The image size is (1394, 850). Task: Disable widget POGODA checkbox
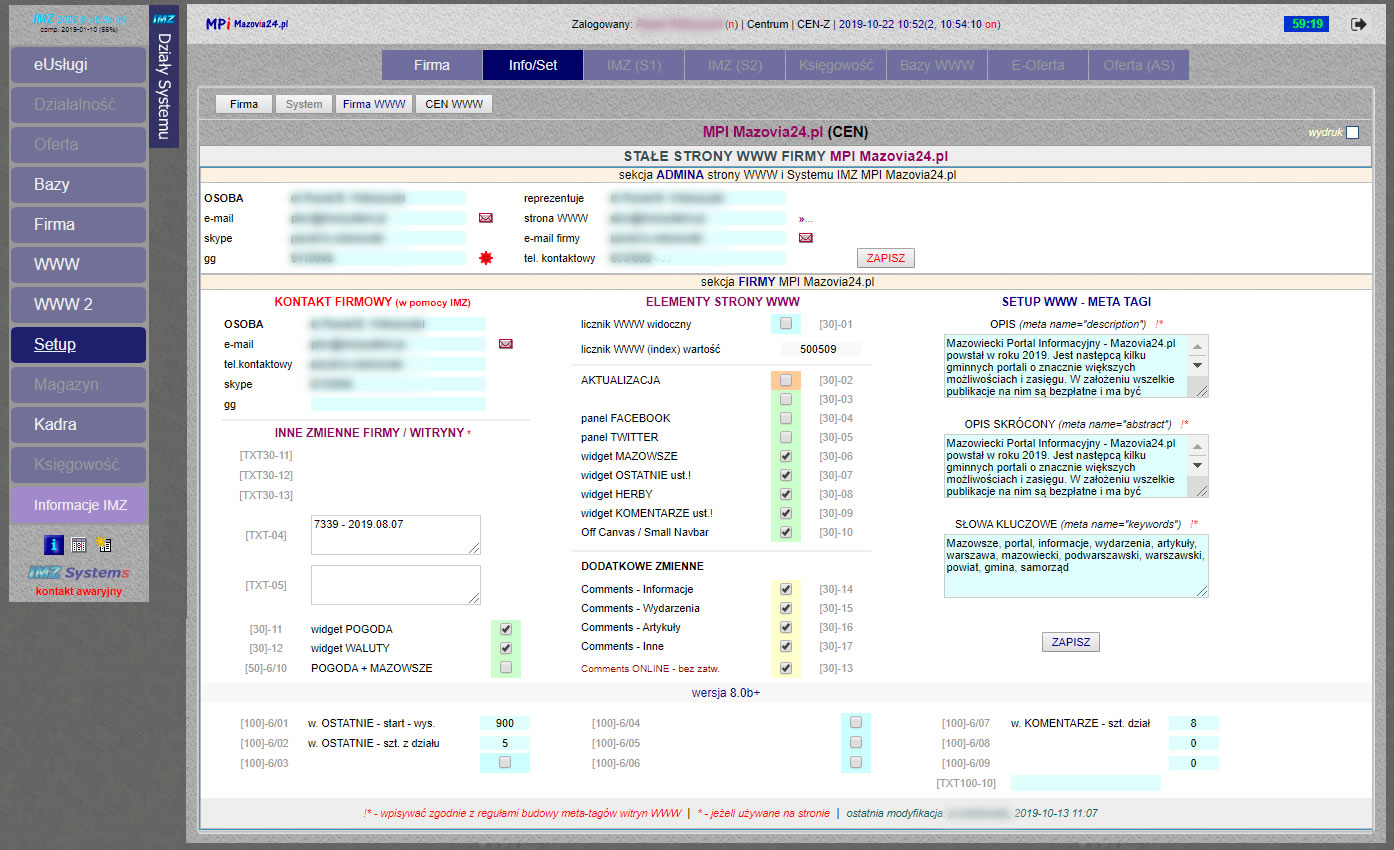pyautogui.click(x=506, y=629)
